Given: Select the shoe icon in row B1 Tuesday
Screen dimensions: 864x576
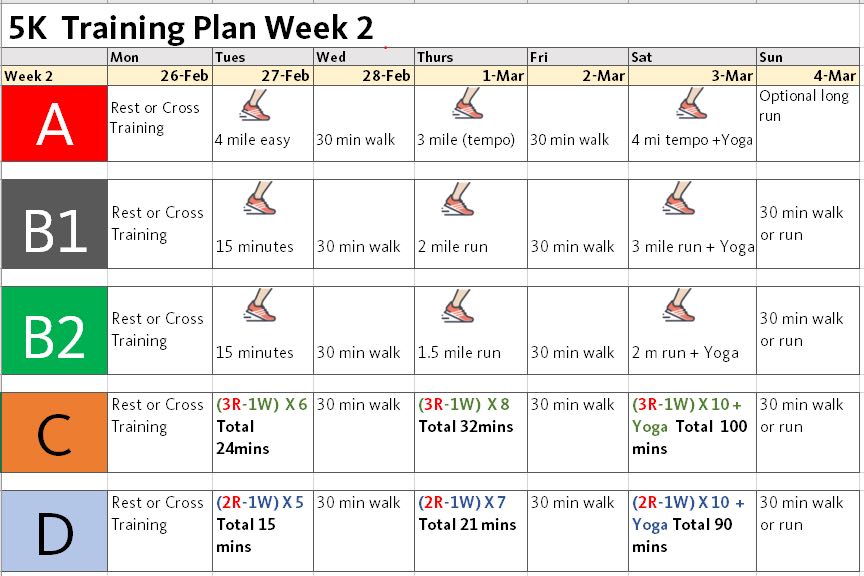Looking at the screenshot, I should tap(260, 198).
